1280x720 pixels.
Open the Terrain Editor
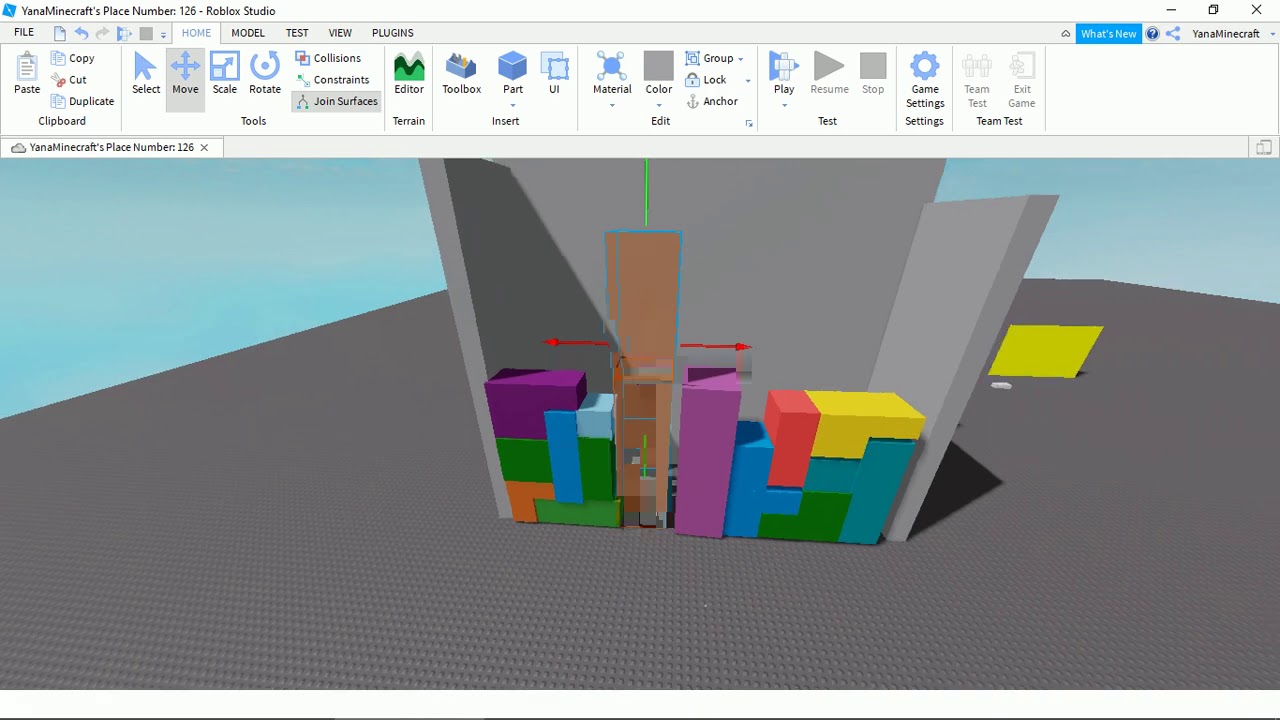pos(408,75)
